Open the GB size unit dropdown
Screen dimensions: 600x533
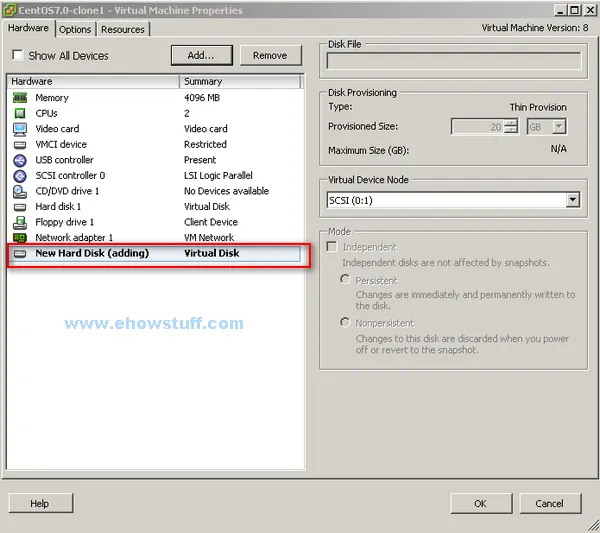coord(559,127)
